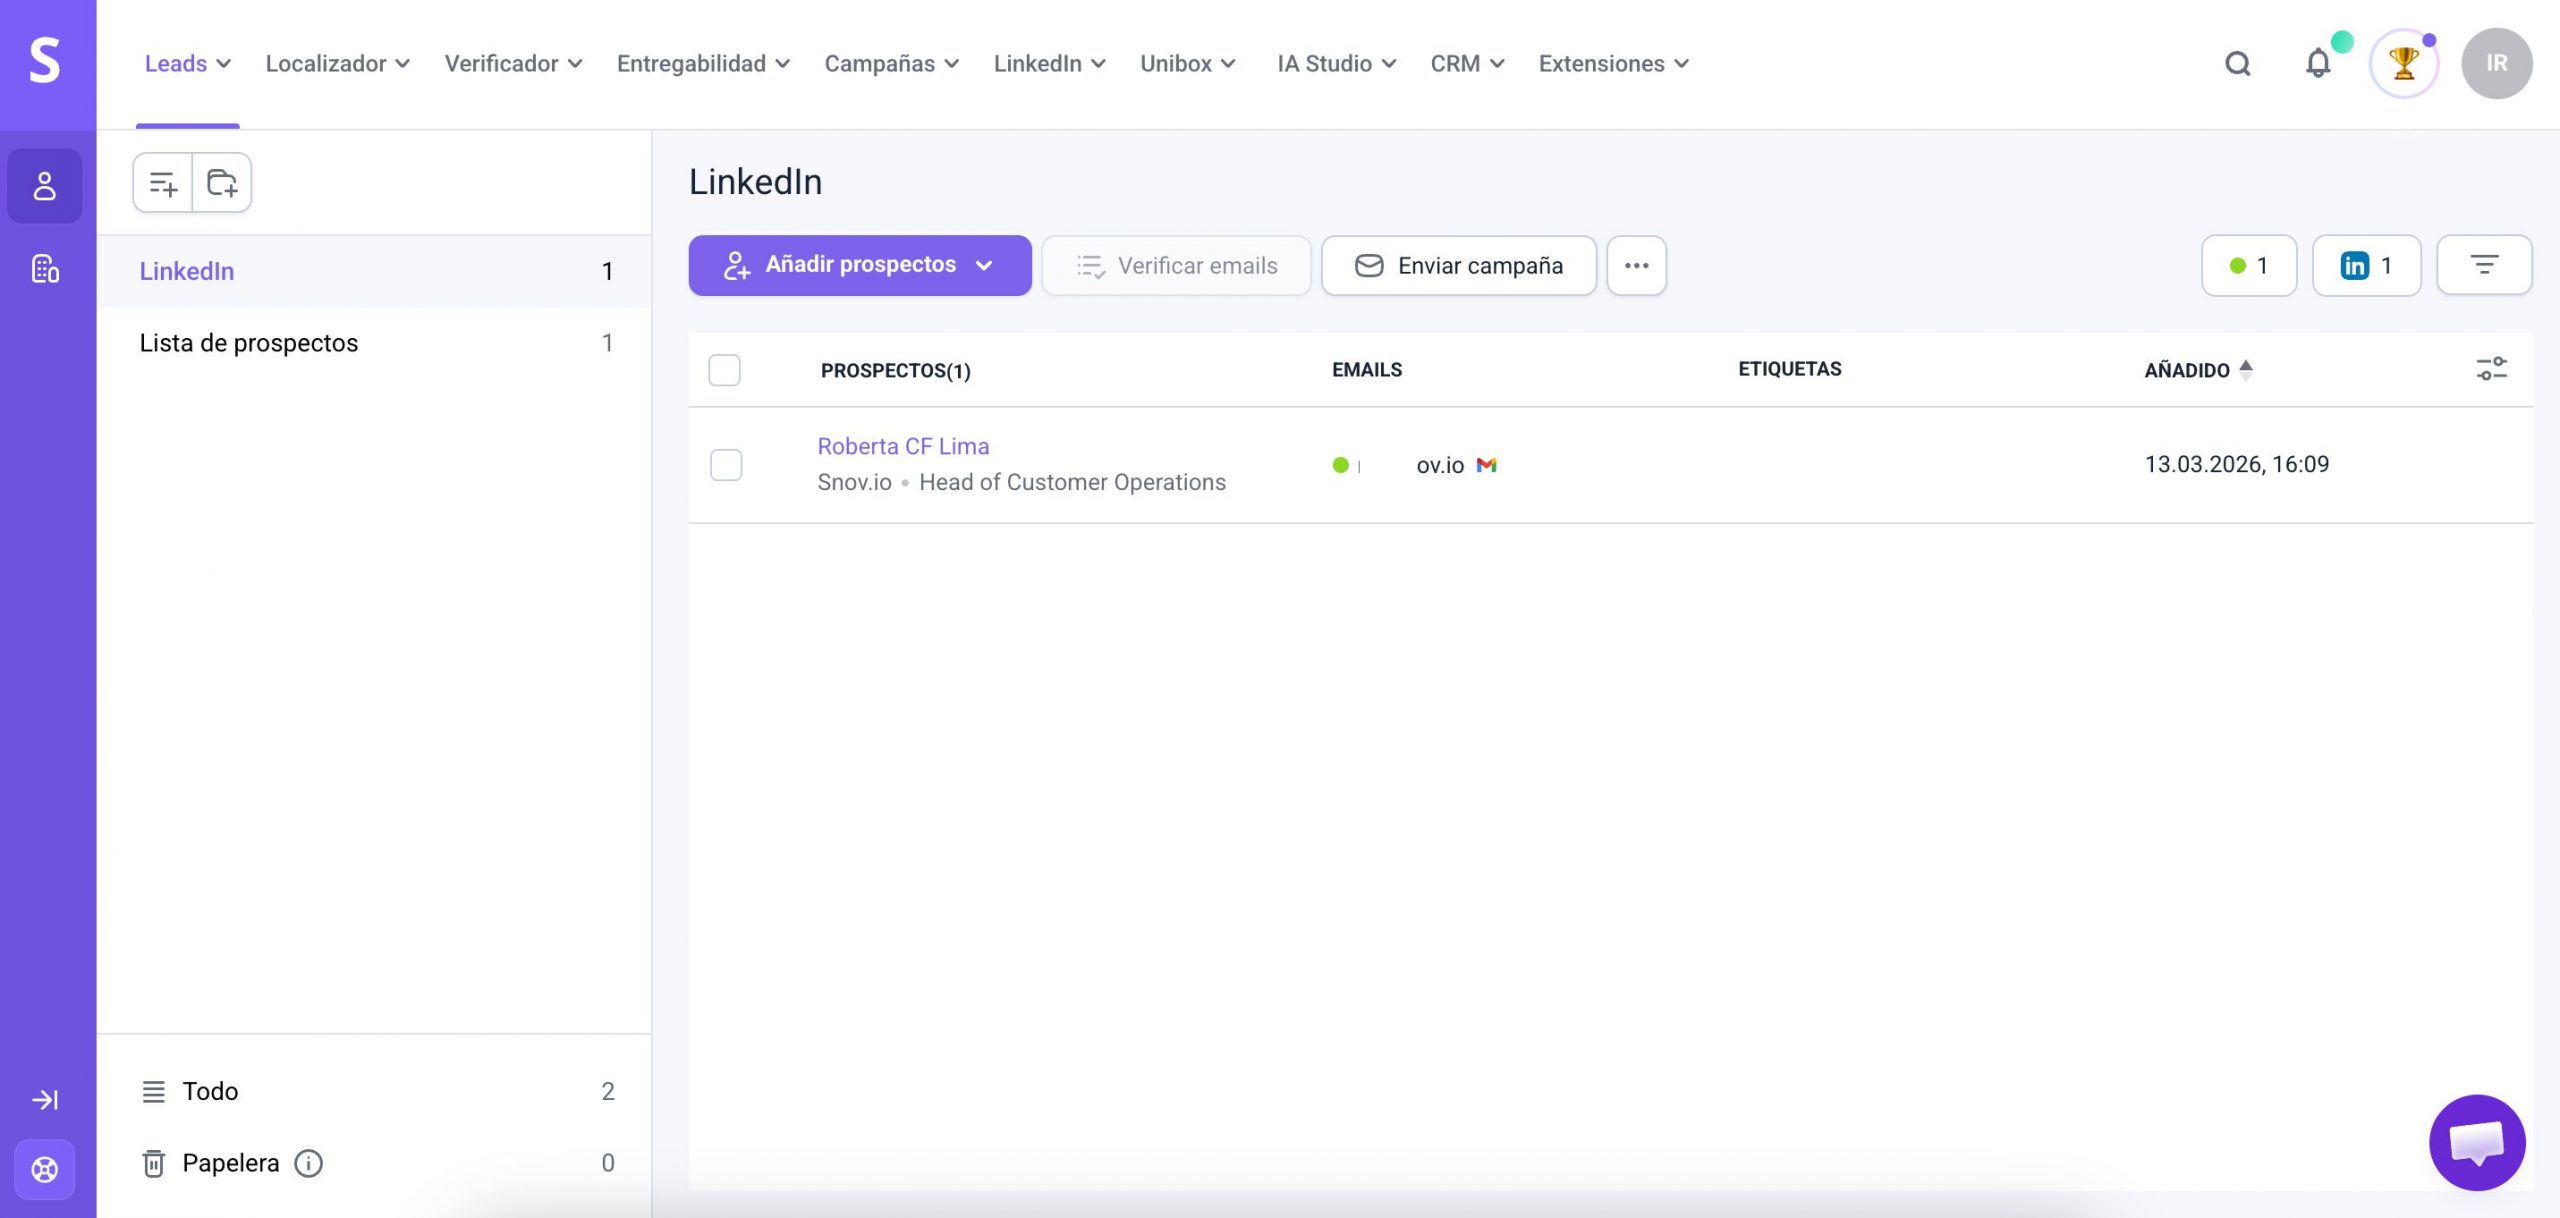Open the table column settings icon
The image size is (2560, 1218).
2491,369
